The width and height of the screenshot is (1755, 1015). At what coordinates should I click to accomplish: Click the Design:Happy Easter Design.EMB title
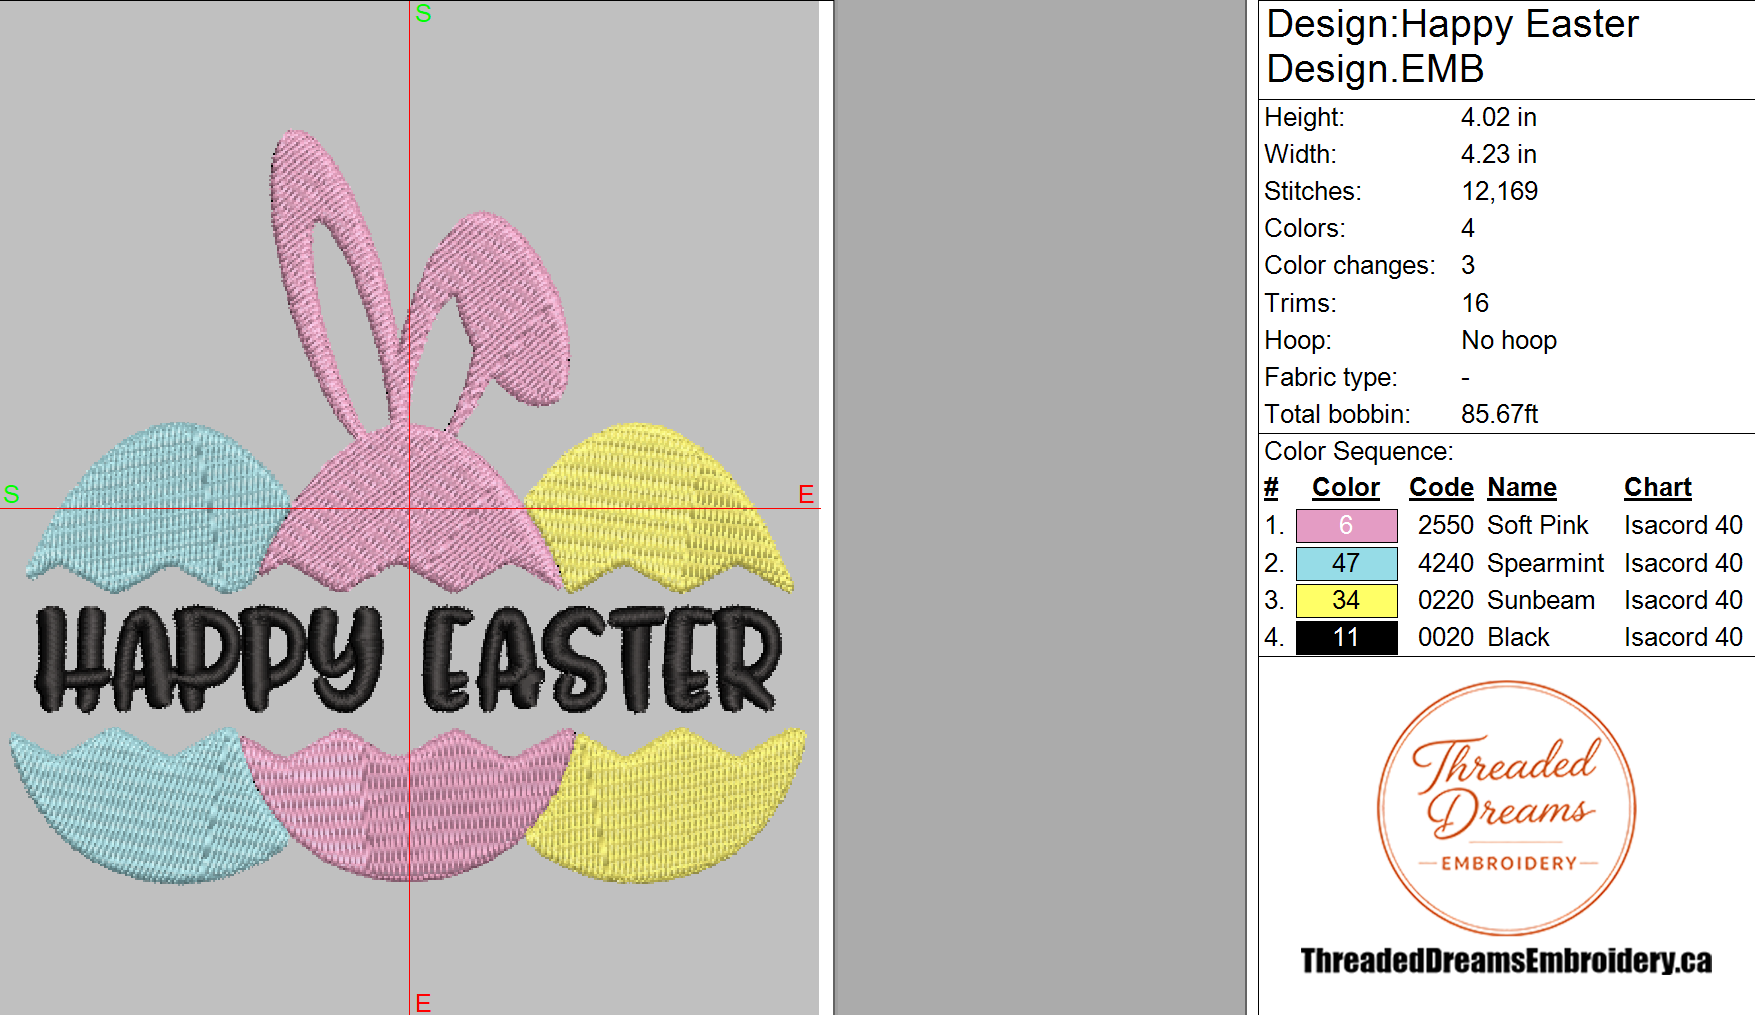tap(1452, 46)
